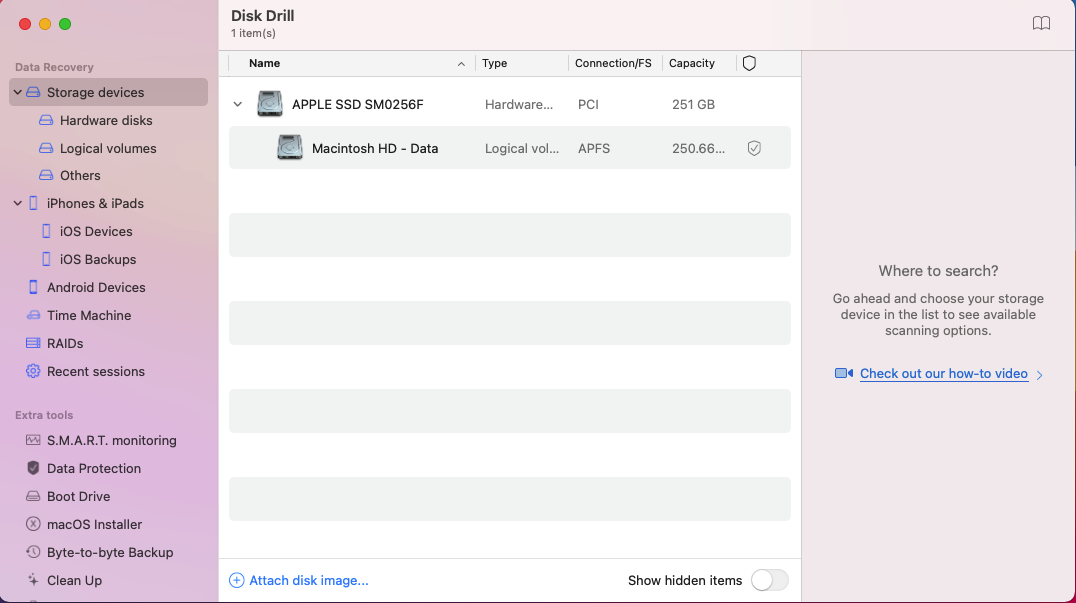Image resolution: width=1076 pixels, height=603 pixels.
Task: Collapse the APPLE SSD SM0256F row
Action: [237, 104]
